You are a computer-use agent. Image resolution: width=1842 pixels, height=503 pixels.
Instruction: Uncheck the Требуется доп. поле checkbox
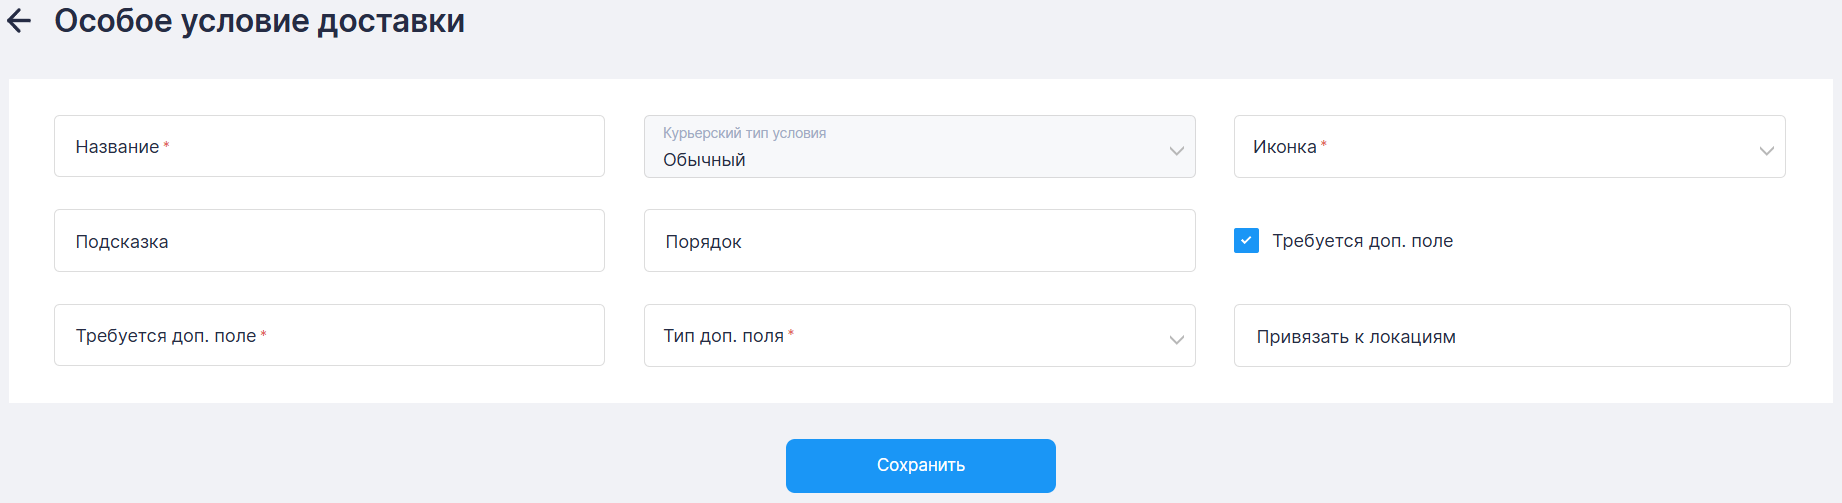point(1246,241)
